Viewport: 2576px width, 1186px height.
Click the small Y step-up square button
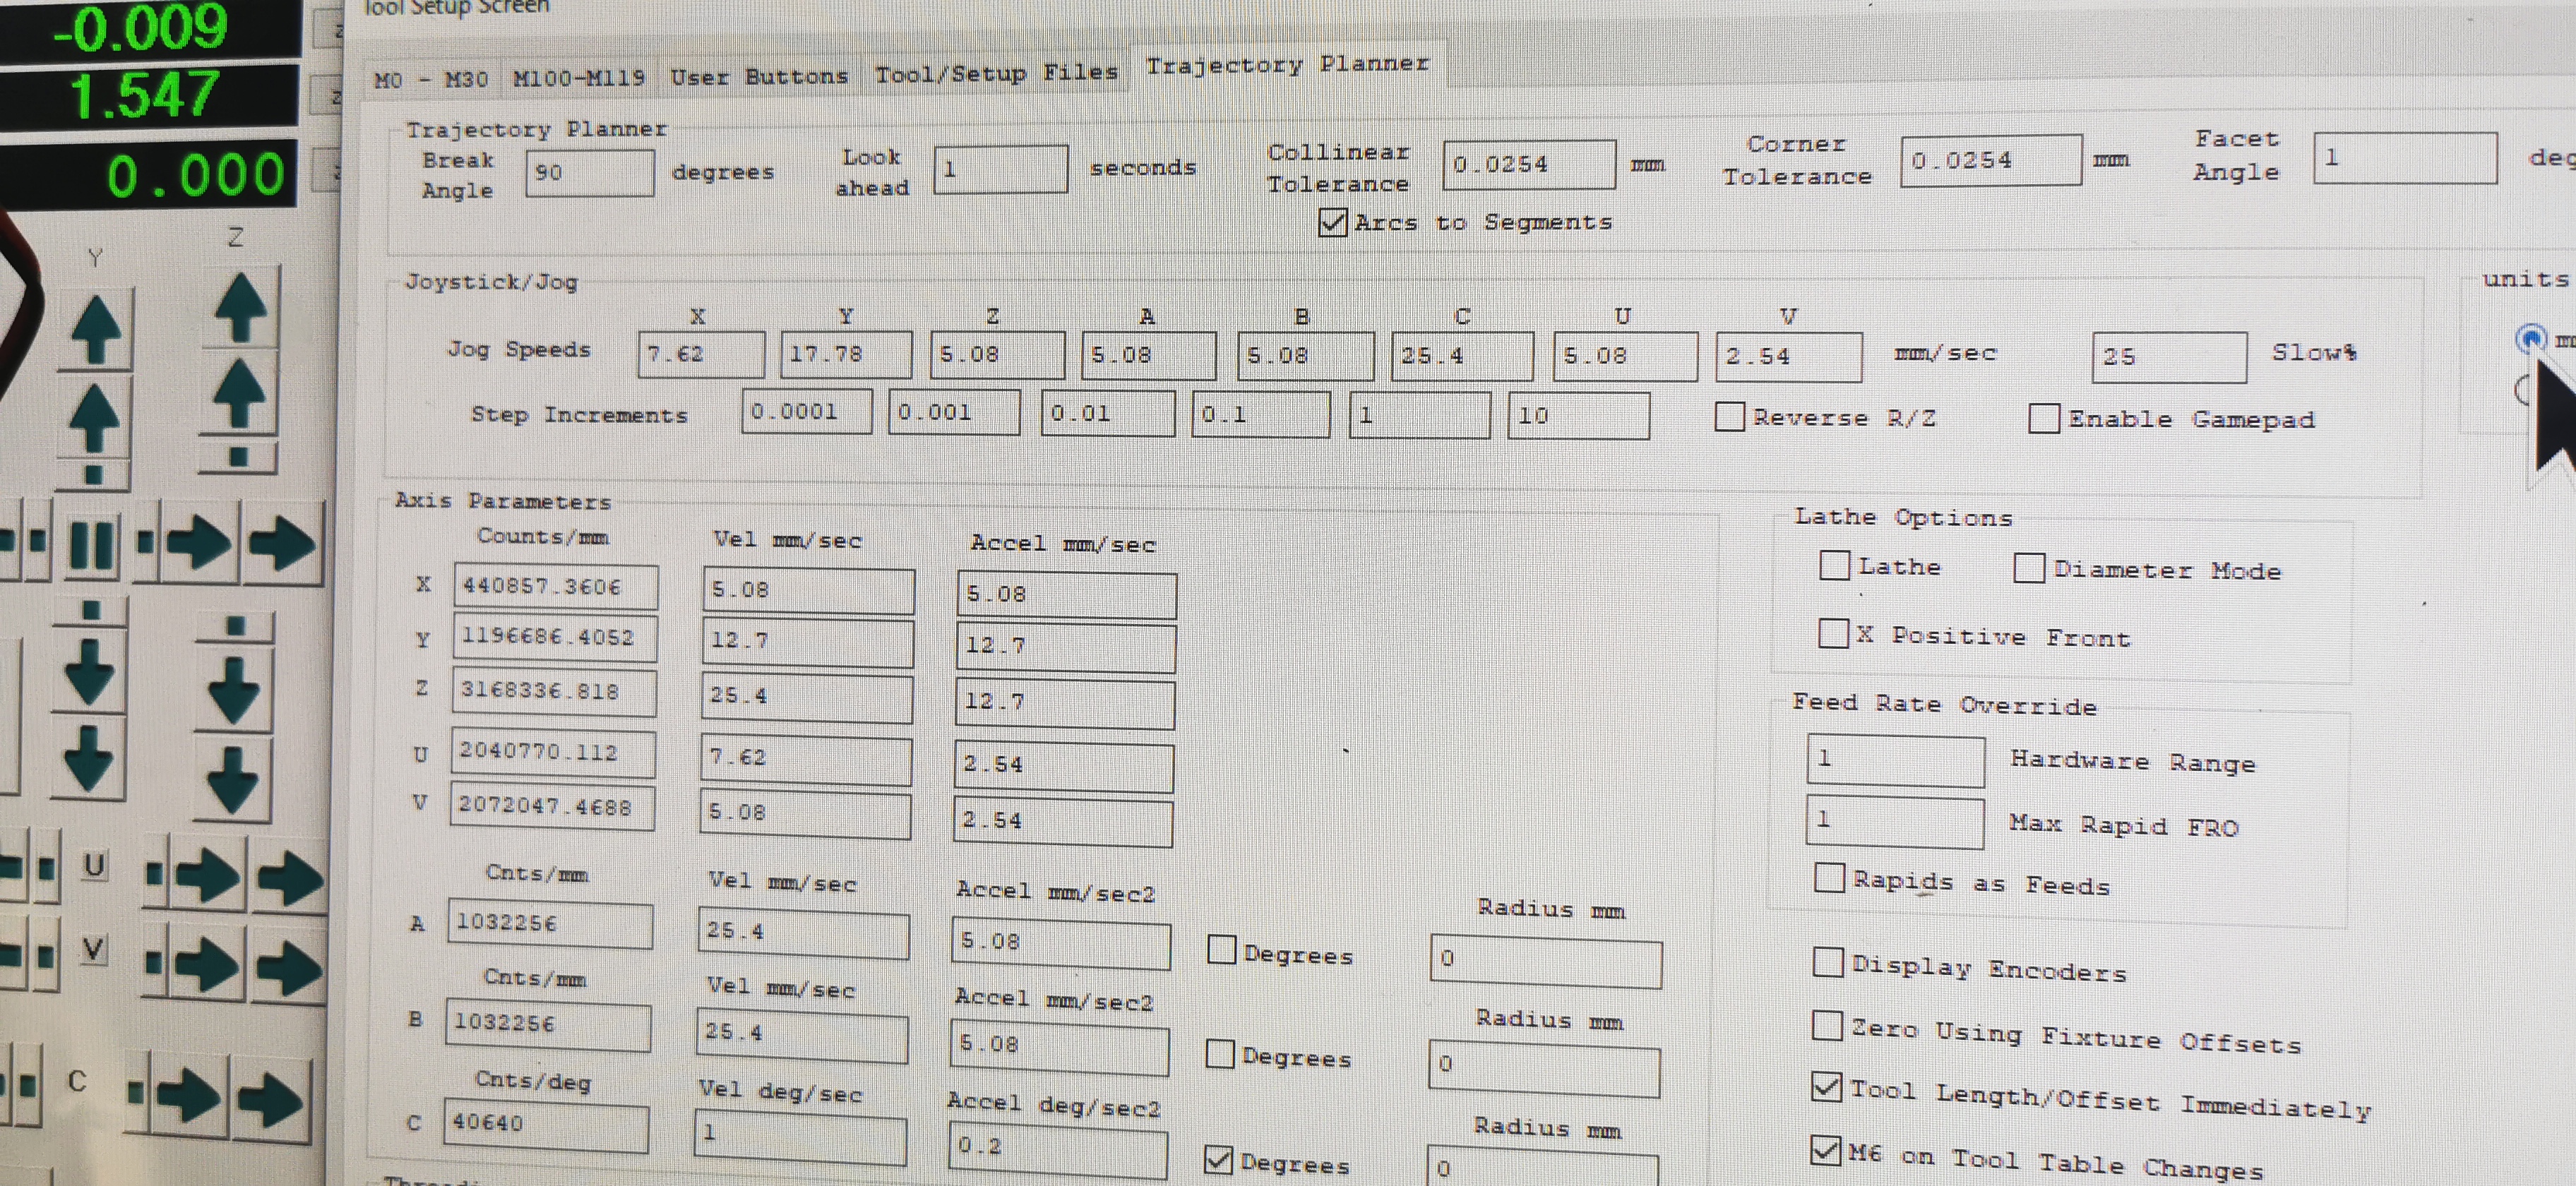pos(93,475)
